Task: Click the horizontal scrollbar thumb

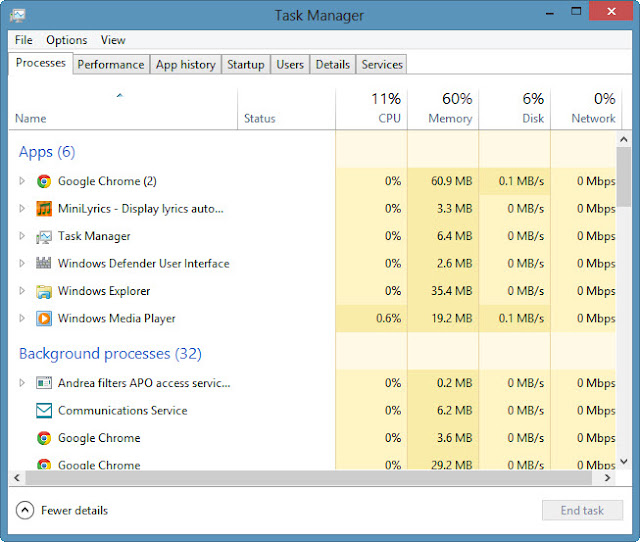Action: [309, 478]
